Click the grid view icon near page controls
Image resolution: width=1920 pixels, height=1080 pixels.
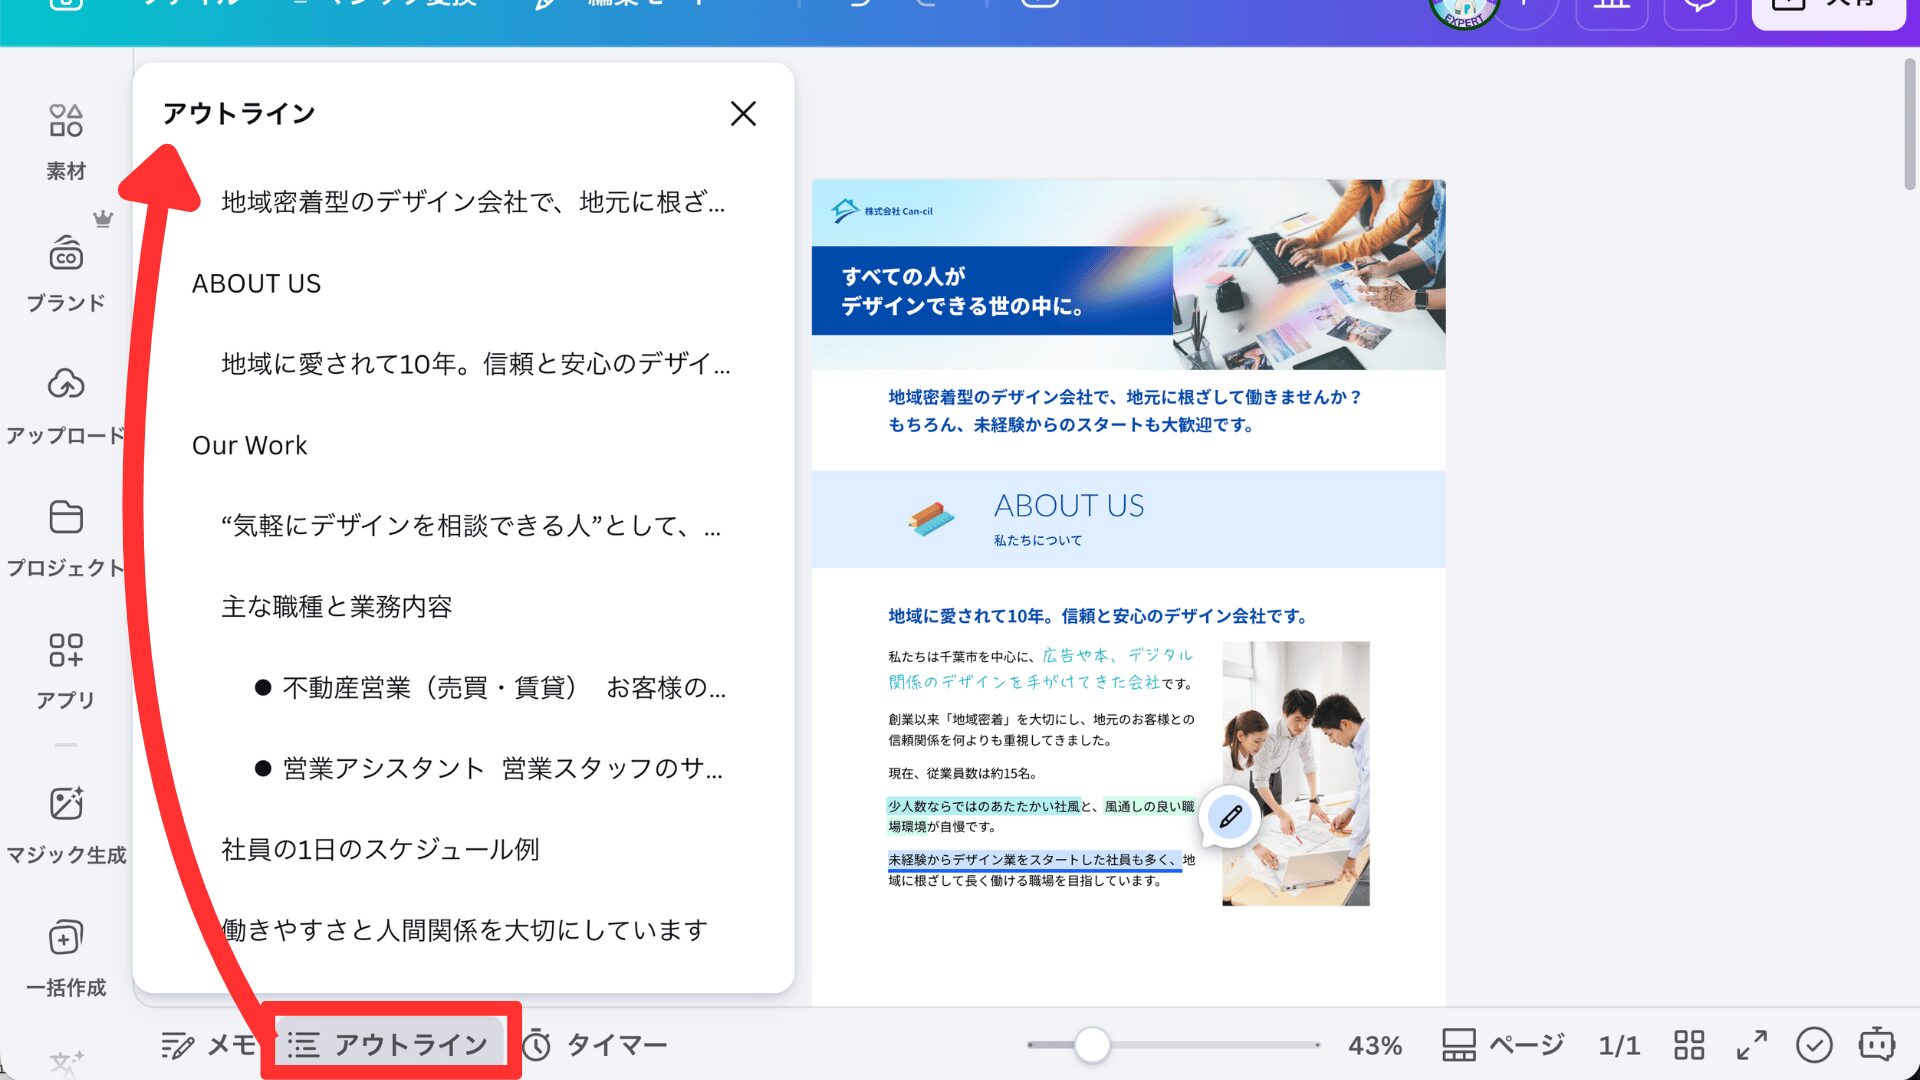1688,1045
